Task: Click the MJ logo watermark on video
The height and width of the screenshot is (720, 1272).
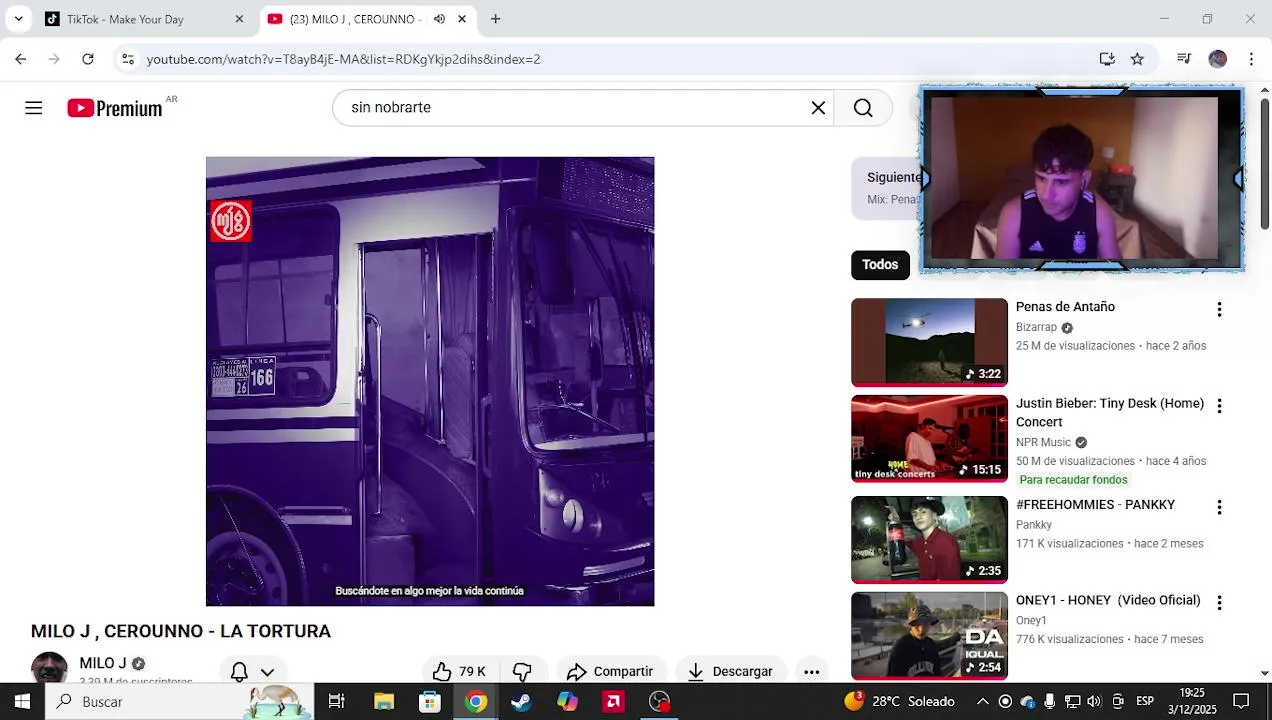Action: click(x=230, y=221)
